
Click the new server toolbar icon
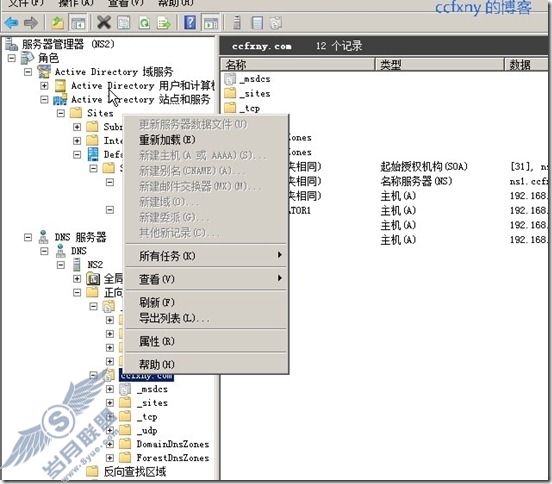tap(237, 23)
